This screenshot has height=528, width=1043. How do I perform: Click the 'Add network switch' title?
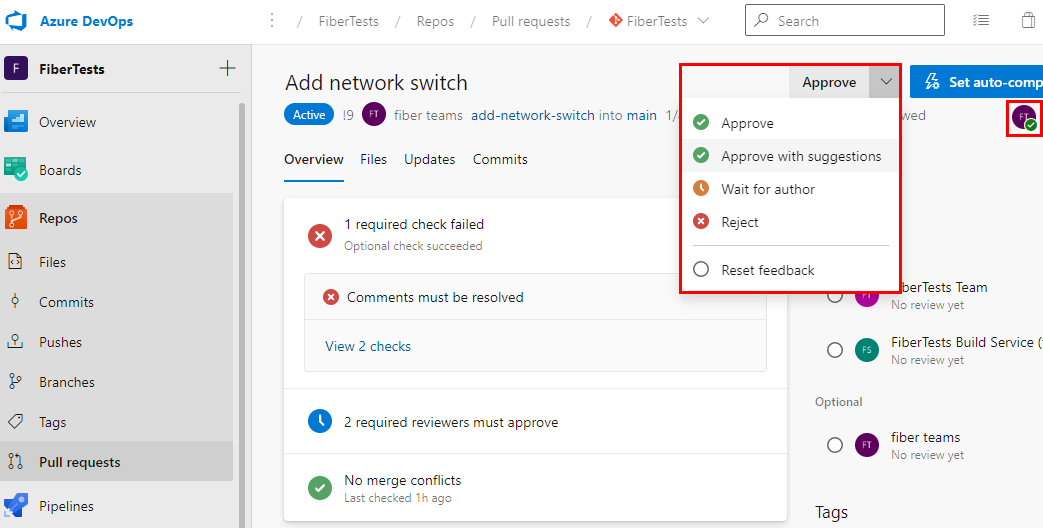click(x=376, y=82)
